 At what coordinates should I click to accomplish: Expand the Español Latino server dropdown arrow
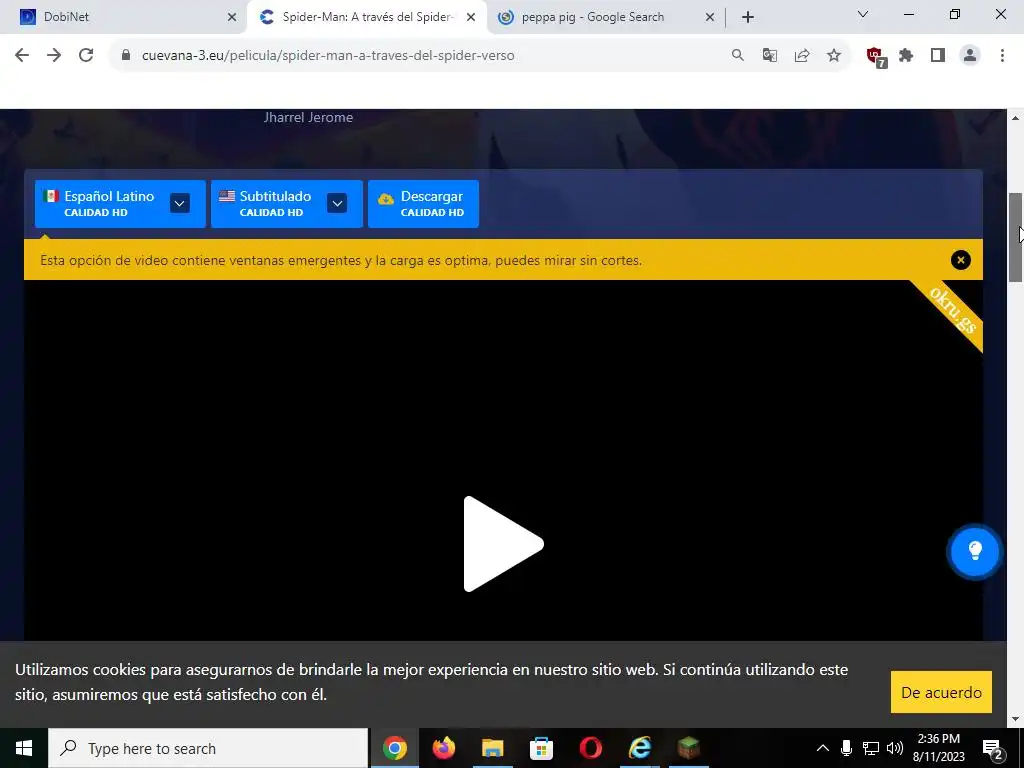(x=180, y=203)
